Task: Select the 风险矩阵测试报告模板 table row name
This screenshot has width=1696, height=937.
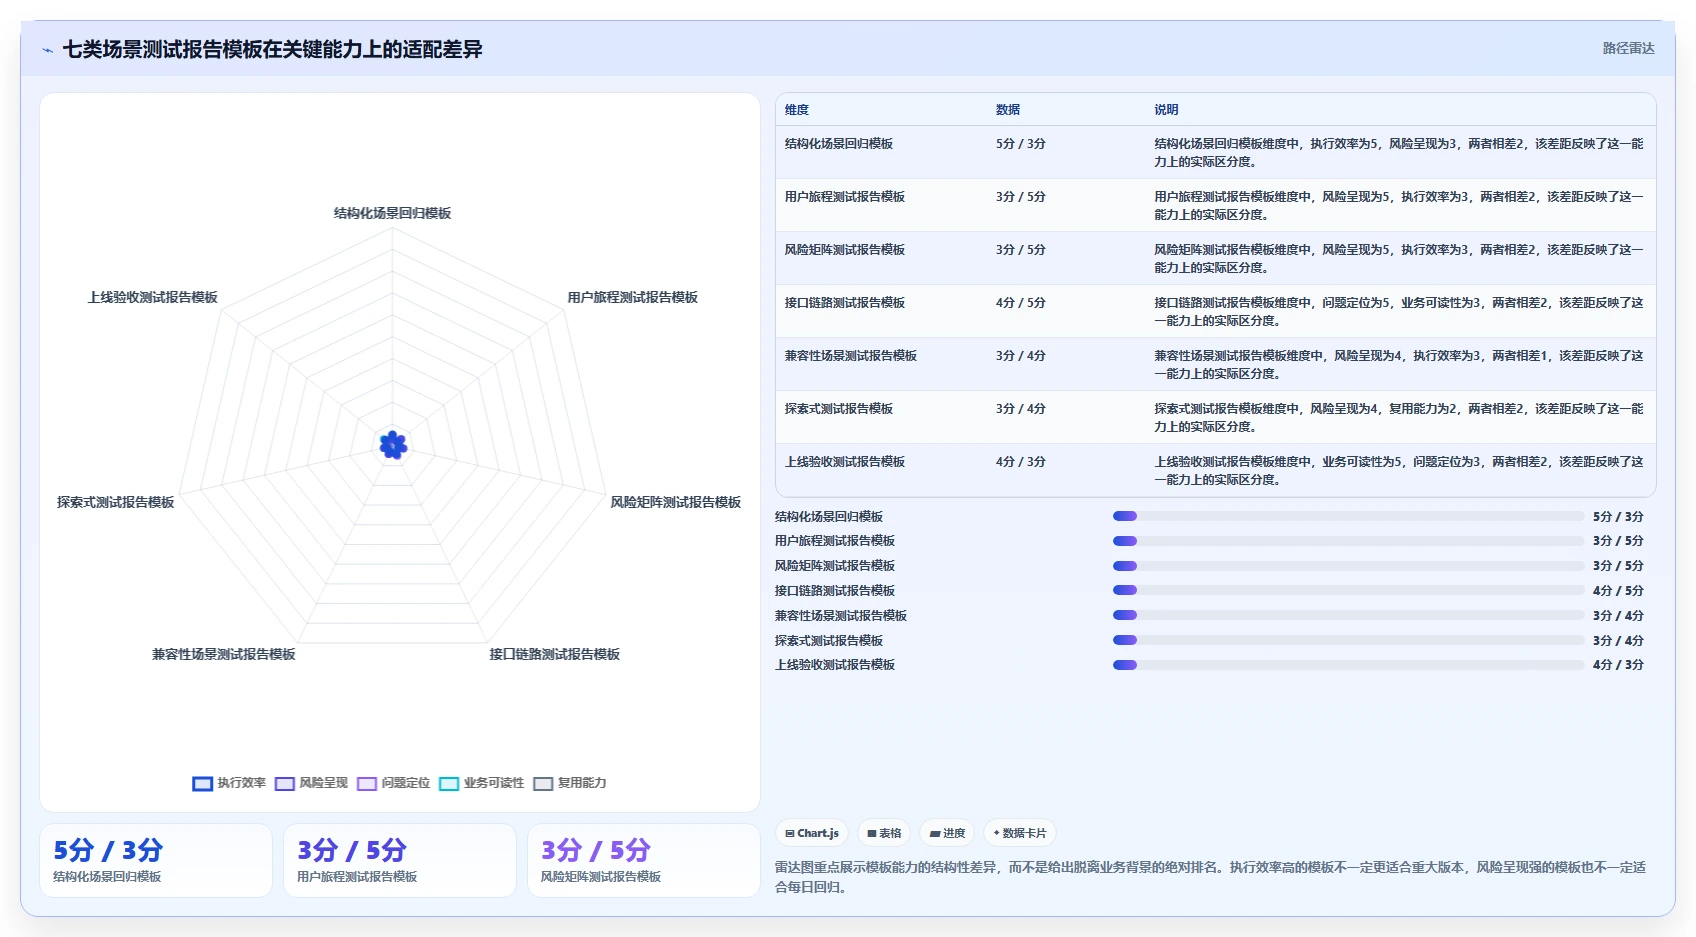Action: [x=845, y=250]
